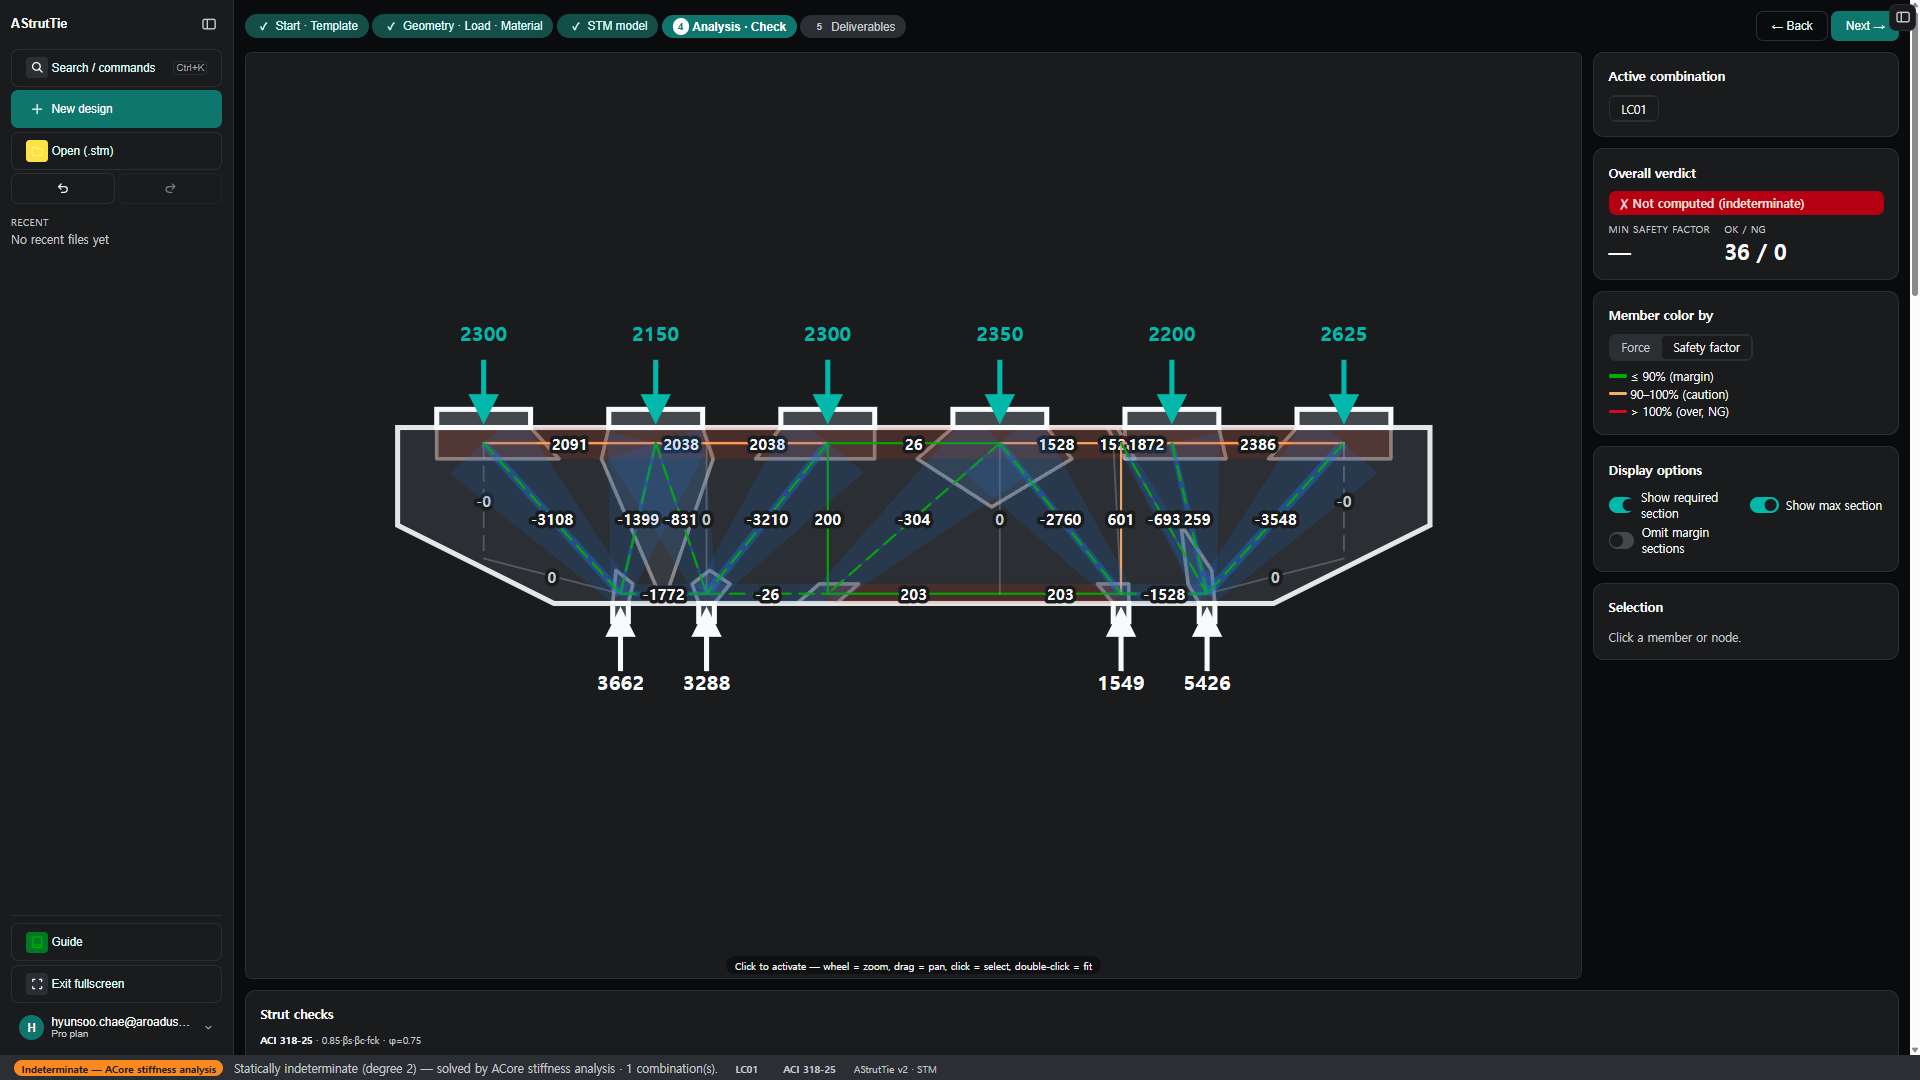Click the 2350 load value
The image size is (1920, 1080).
999,334
